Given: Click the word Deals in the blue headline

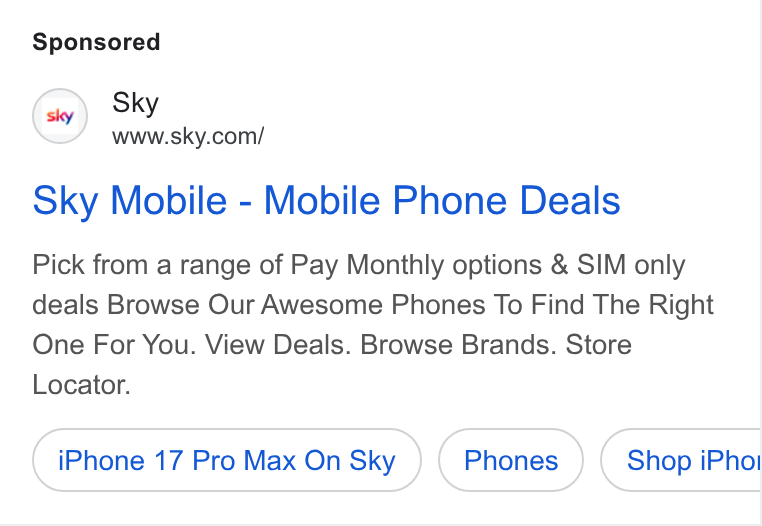Looking at the screenshot, I should [570, 200].
